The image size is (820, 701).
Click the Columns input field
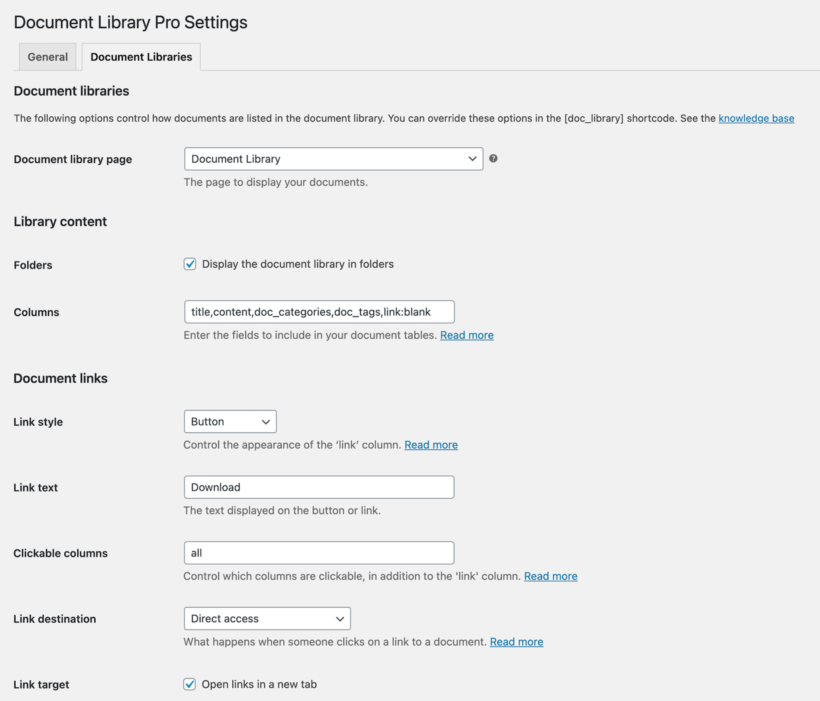(x=318, y=312)
